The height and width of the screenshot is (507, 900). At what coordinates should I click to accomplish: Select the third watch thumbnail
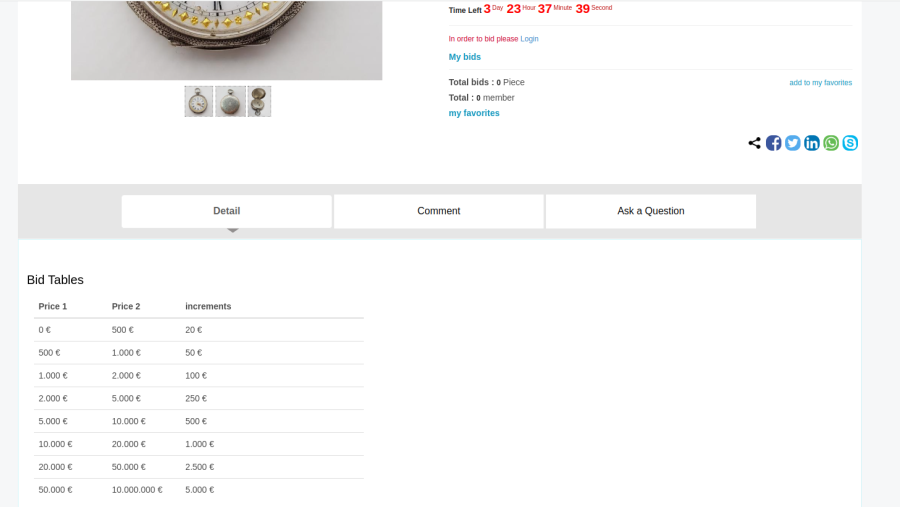point(259,101)
